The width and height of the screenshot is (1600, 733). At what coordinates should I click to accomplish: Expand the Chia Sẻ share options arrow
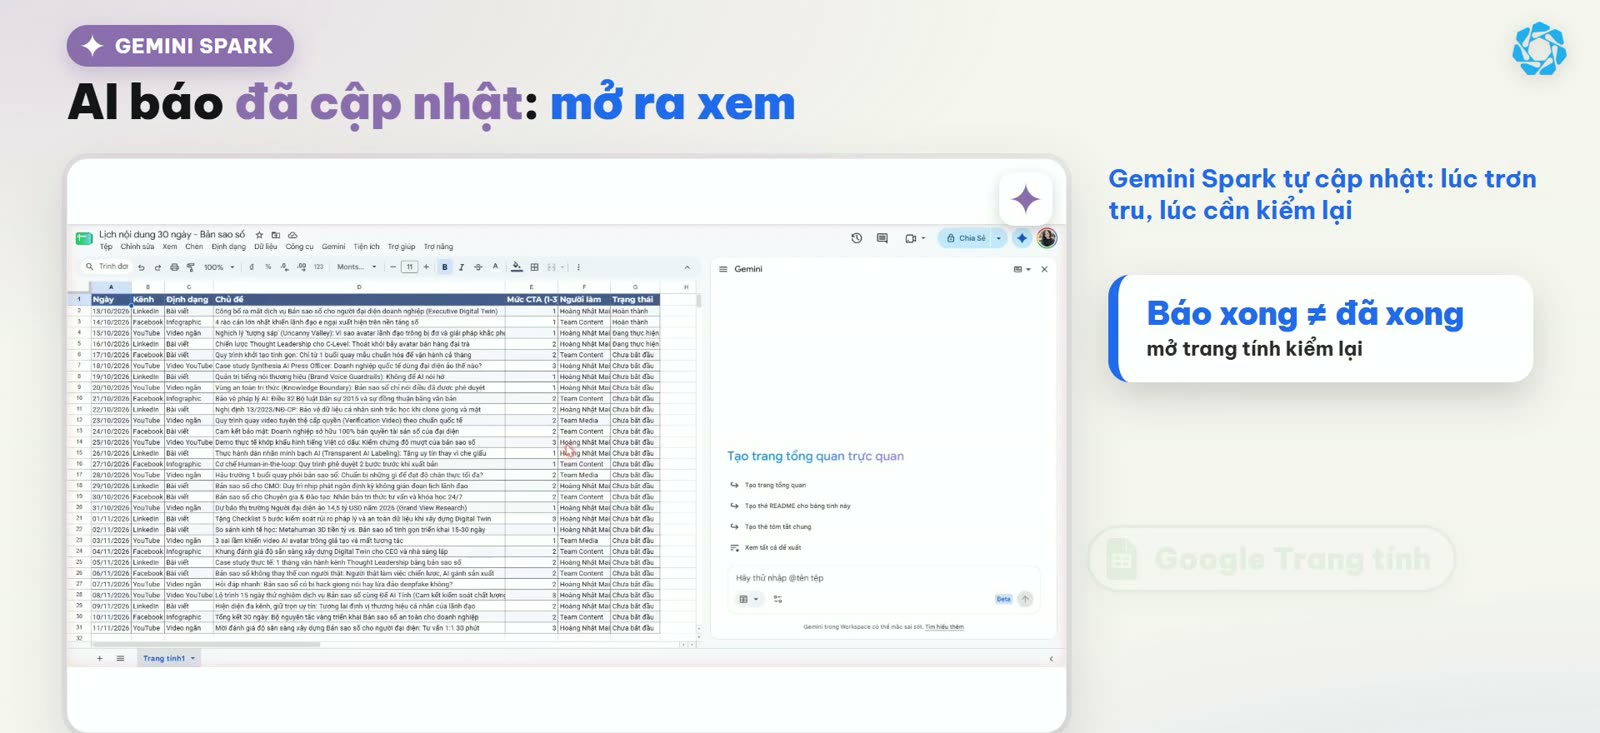click(x=998, y=238)
